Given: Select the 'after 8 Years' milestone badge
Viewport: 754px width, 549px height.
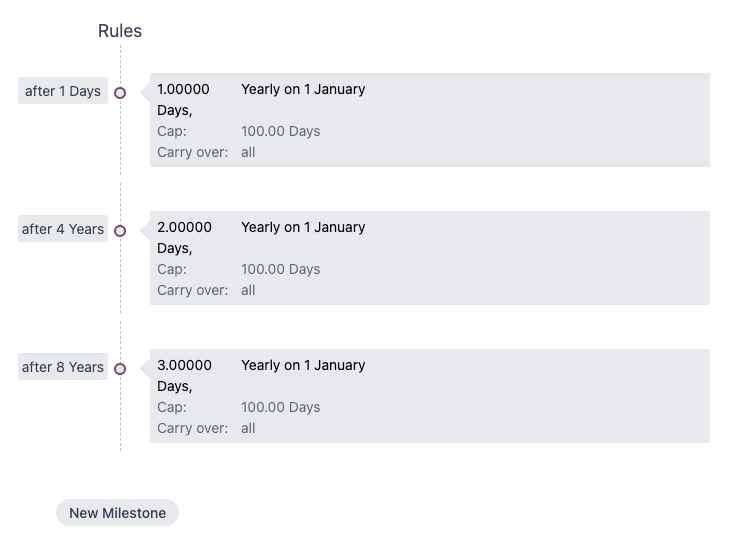Looking at the screenshot, I should (x=63, y=367).
